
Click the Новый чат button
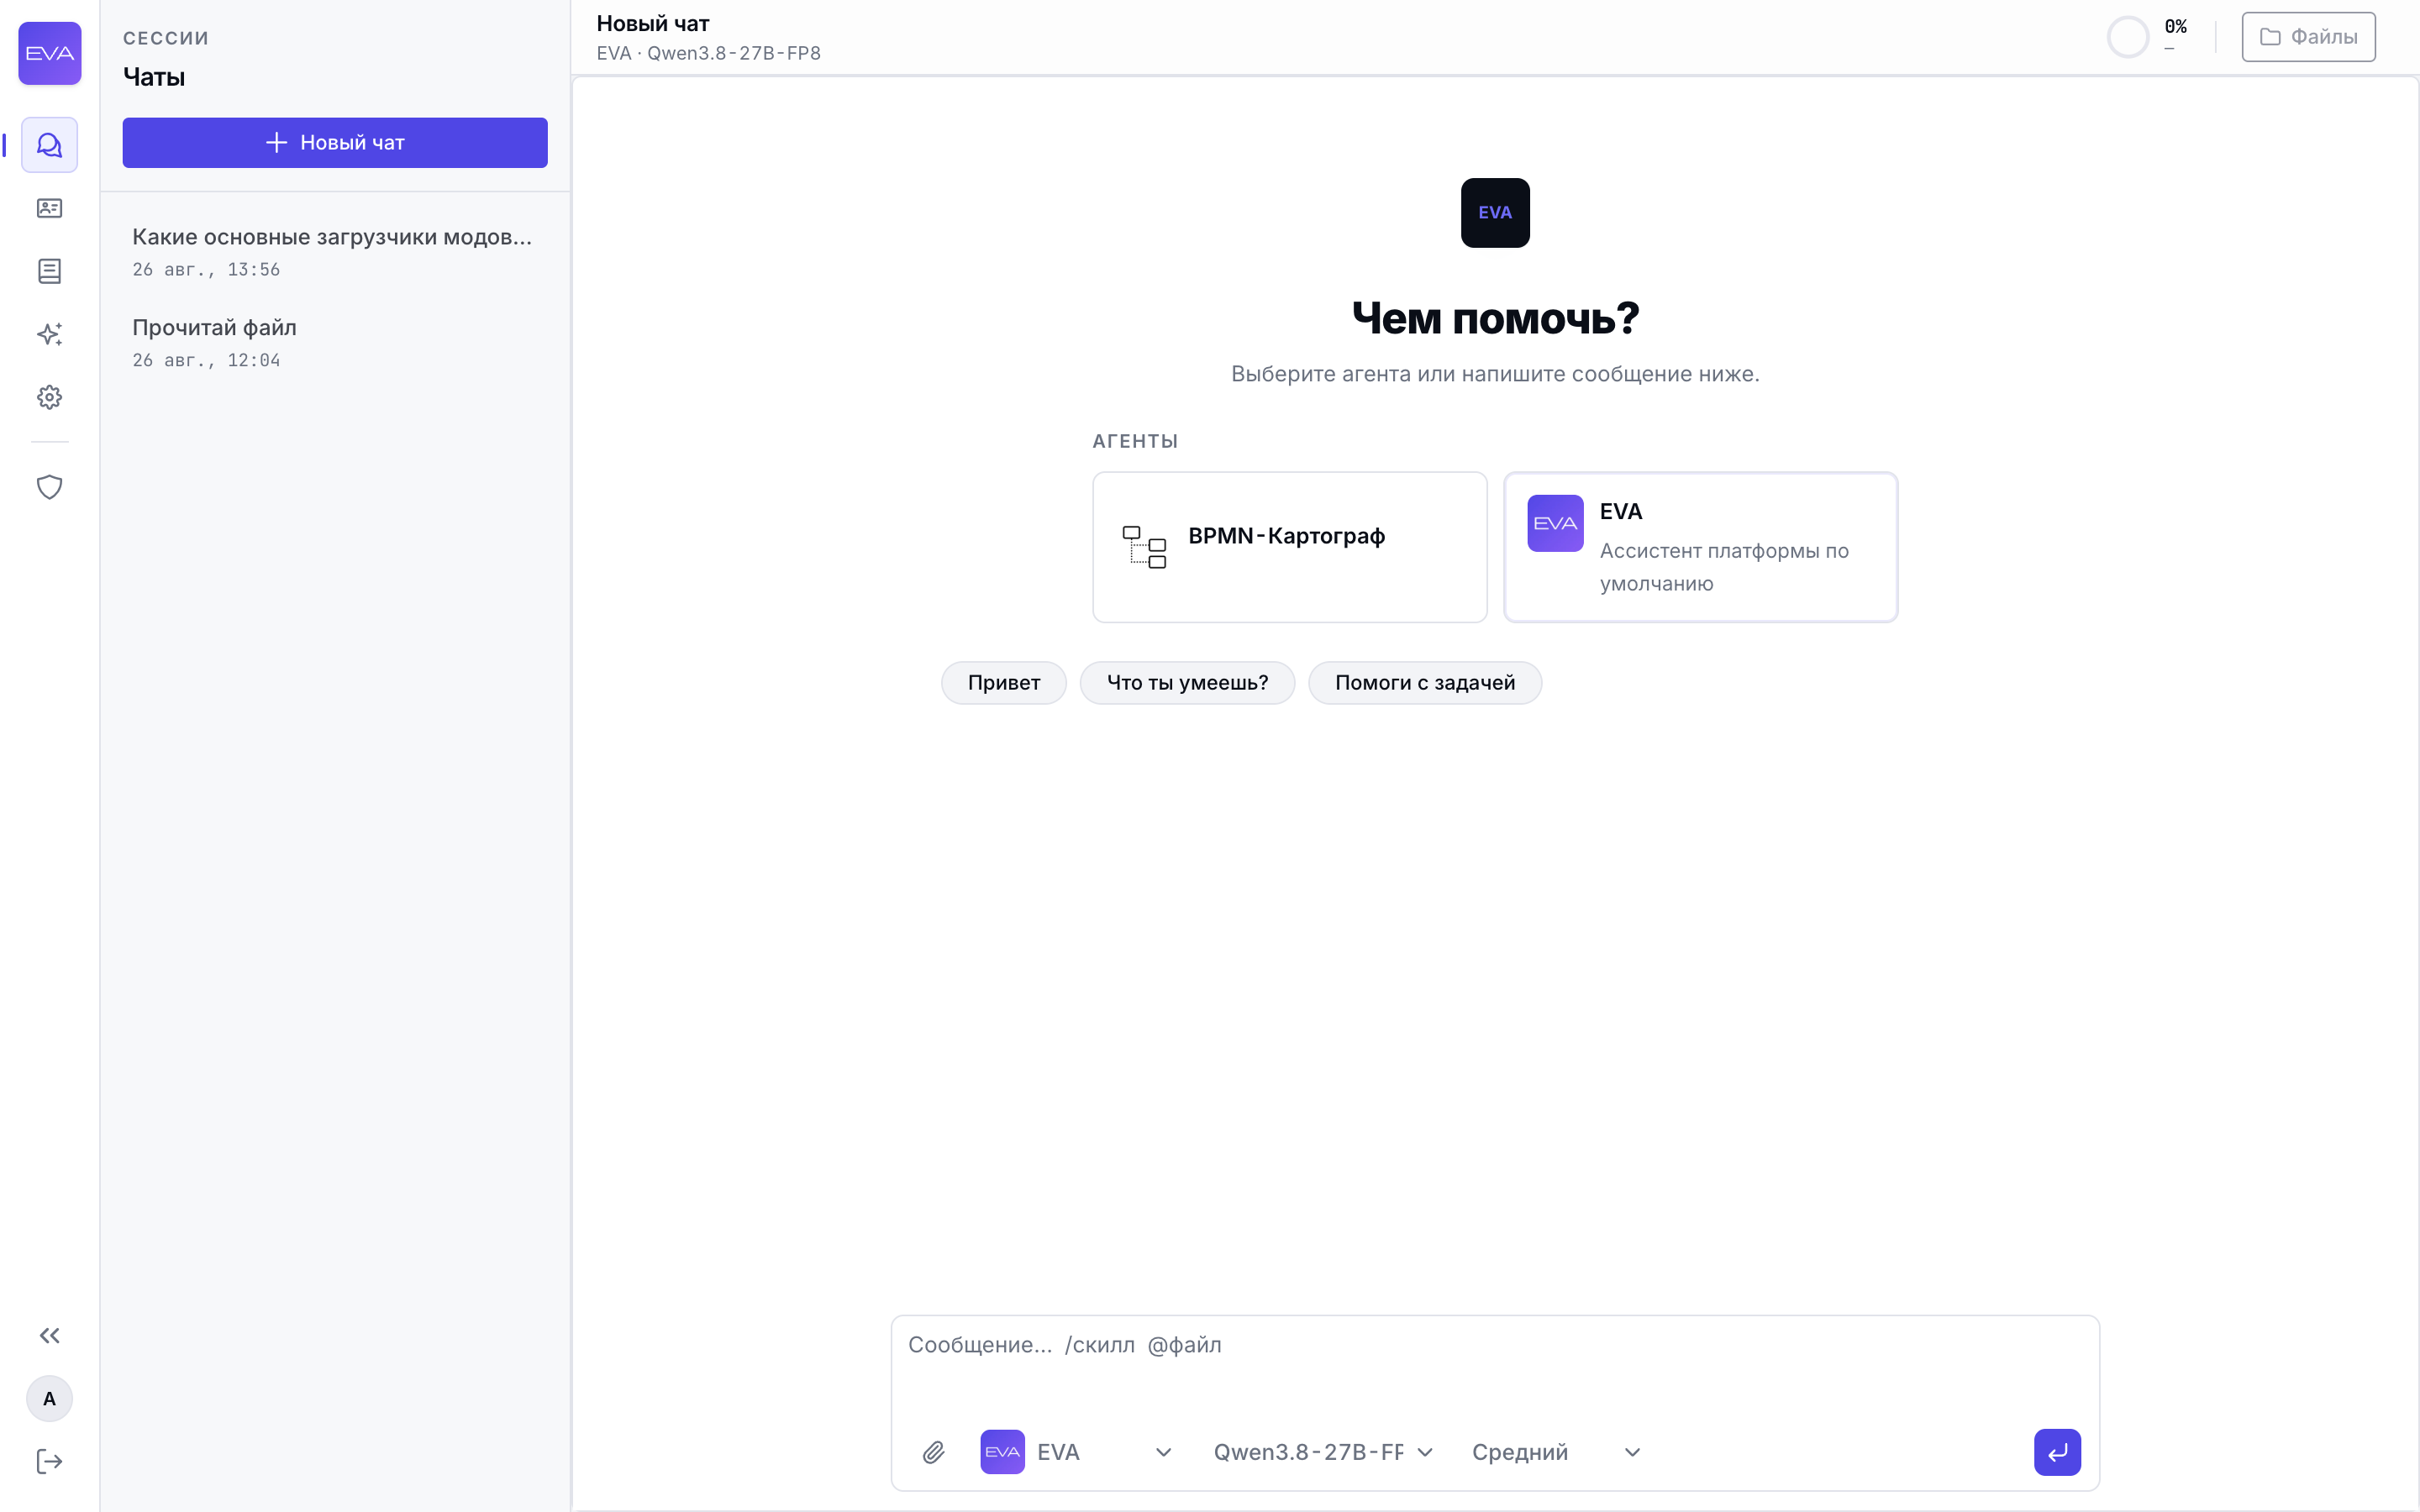click(335, 143)
